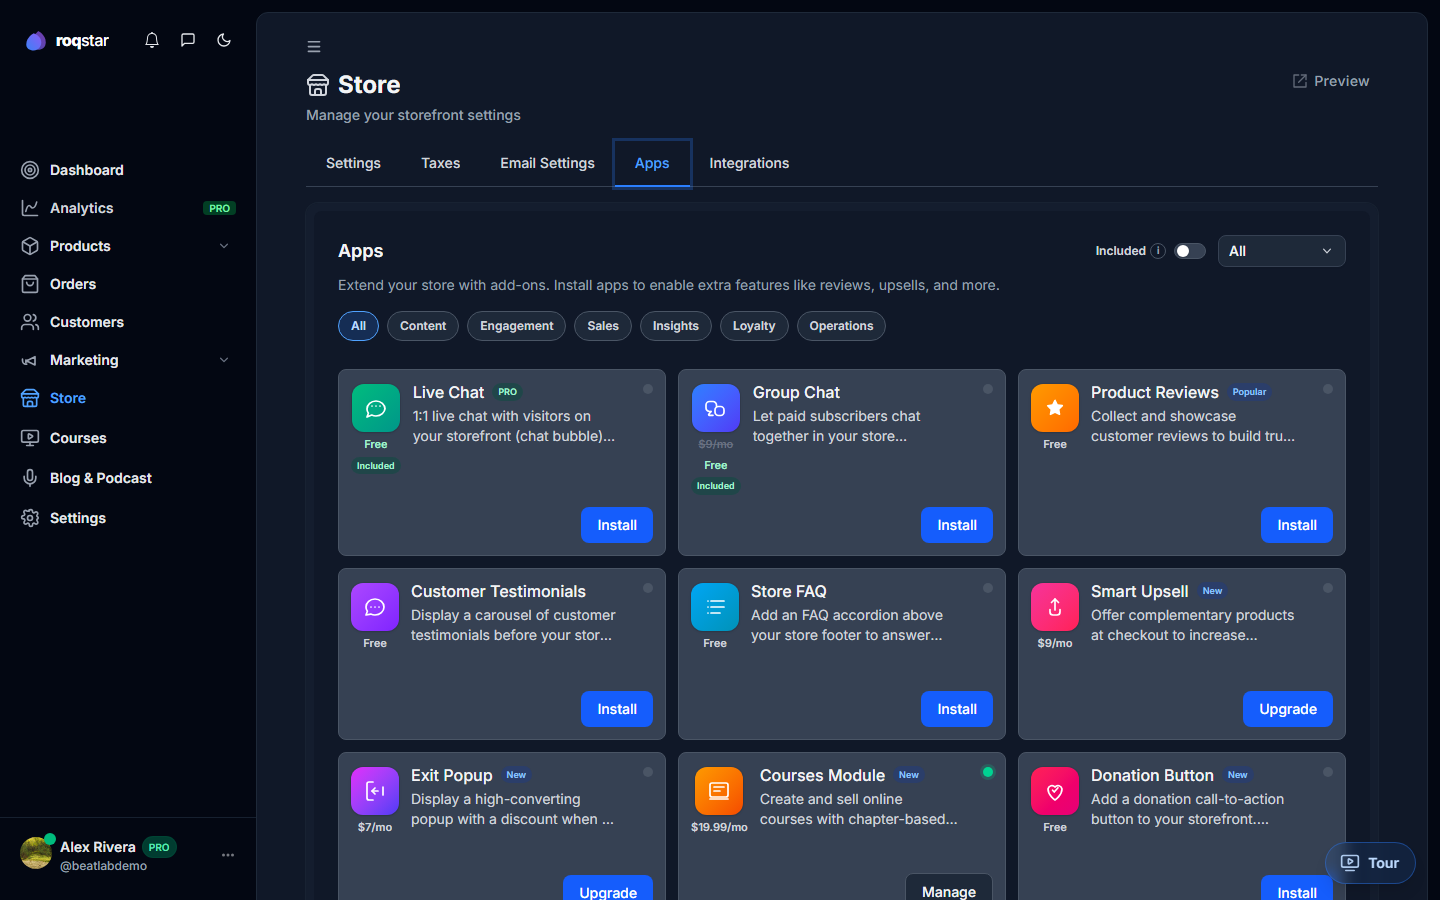The image size is (1440, 900).
Task: Click the Live Chat app icon
Action: coord(376,408)
